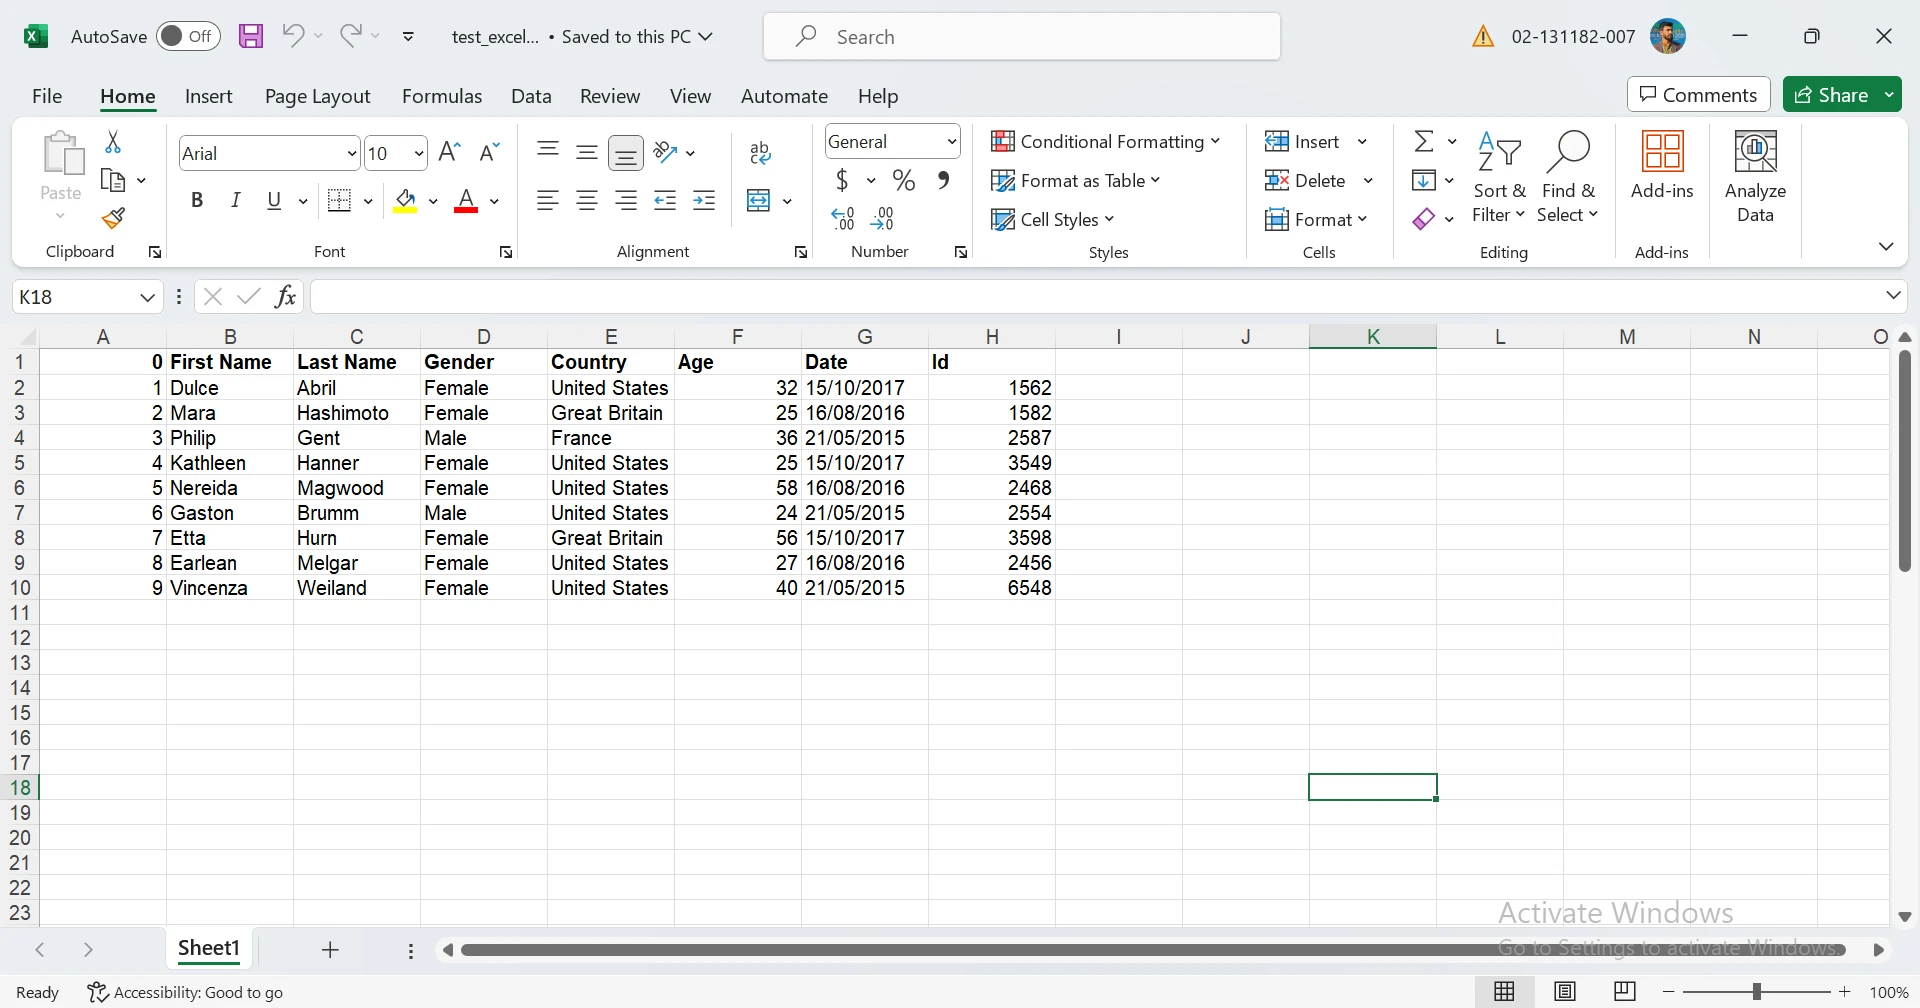Expand Conditional Formatting menu
Viewport: 1920px width, 1008px height.
click(x=1105, y=142)
